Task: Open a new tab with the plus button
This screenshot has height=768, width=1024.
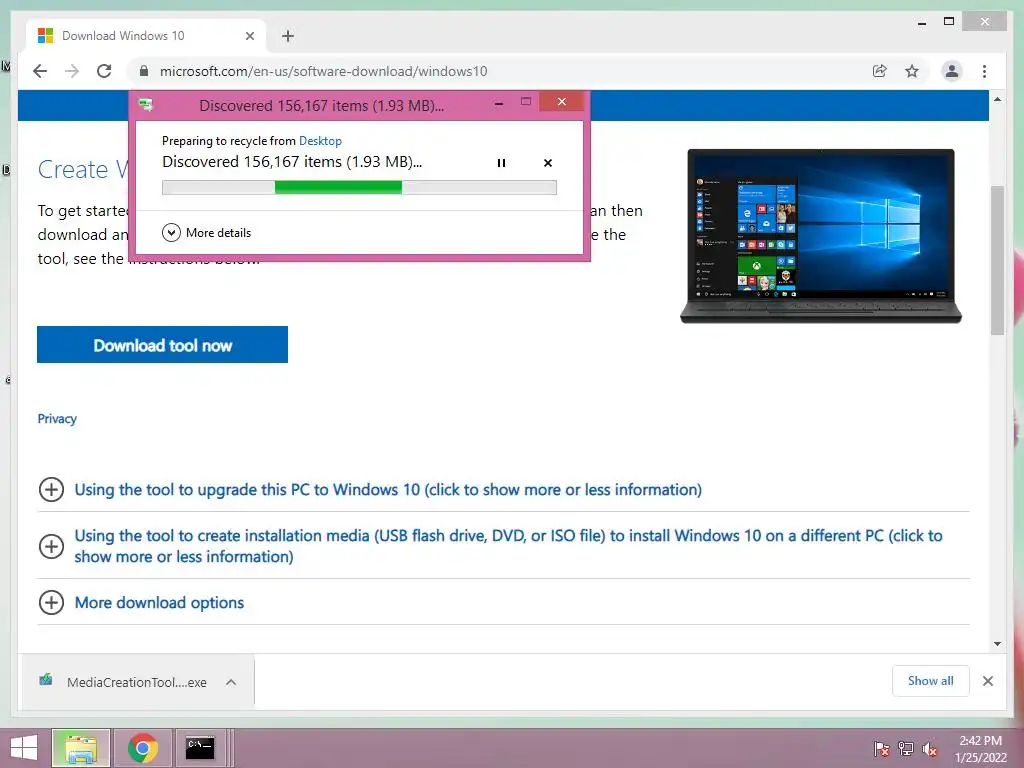Action: tap(288, 36)
